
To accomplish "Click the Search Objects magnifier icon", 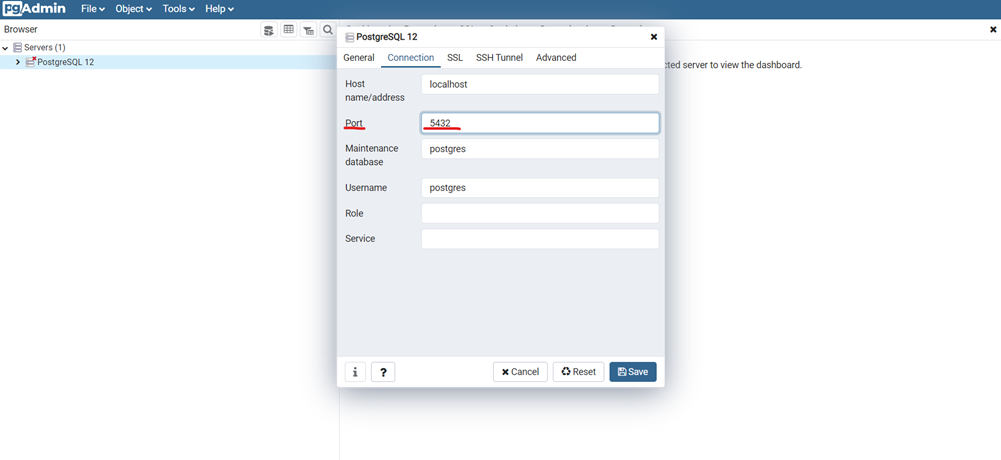I will [x=327, y=30].
